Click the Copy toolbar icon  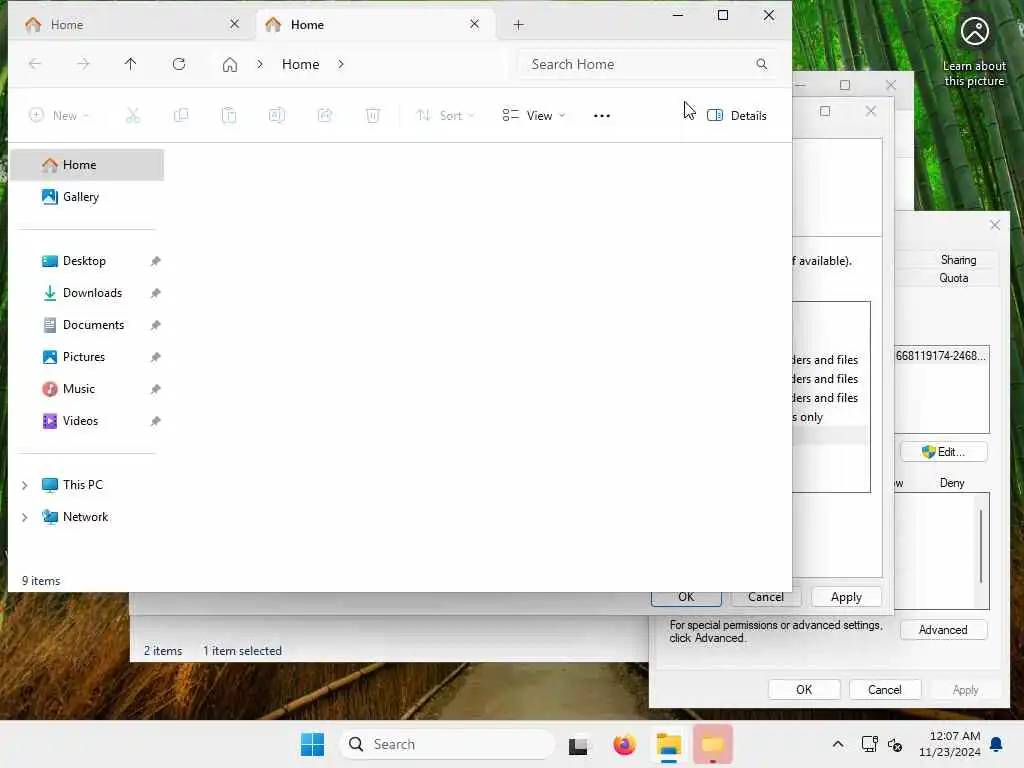coord(181,116)
